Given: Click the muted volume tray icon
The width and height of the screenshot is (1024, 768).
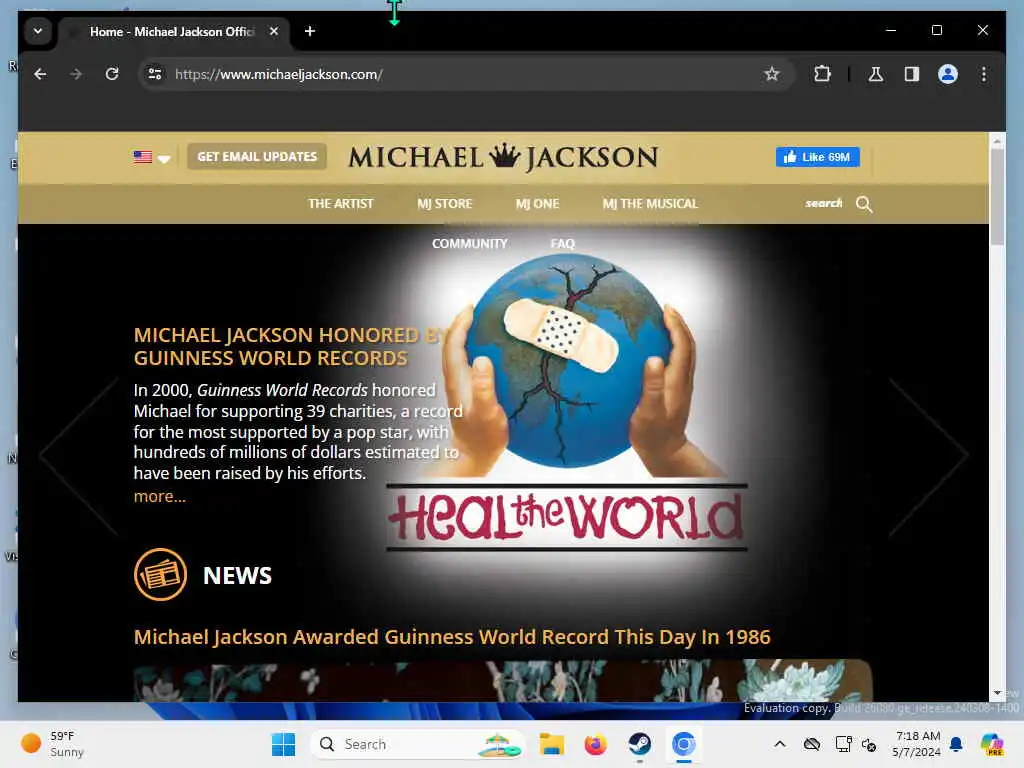Looking at the screenshot, I should (x=869, y=744).
